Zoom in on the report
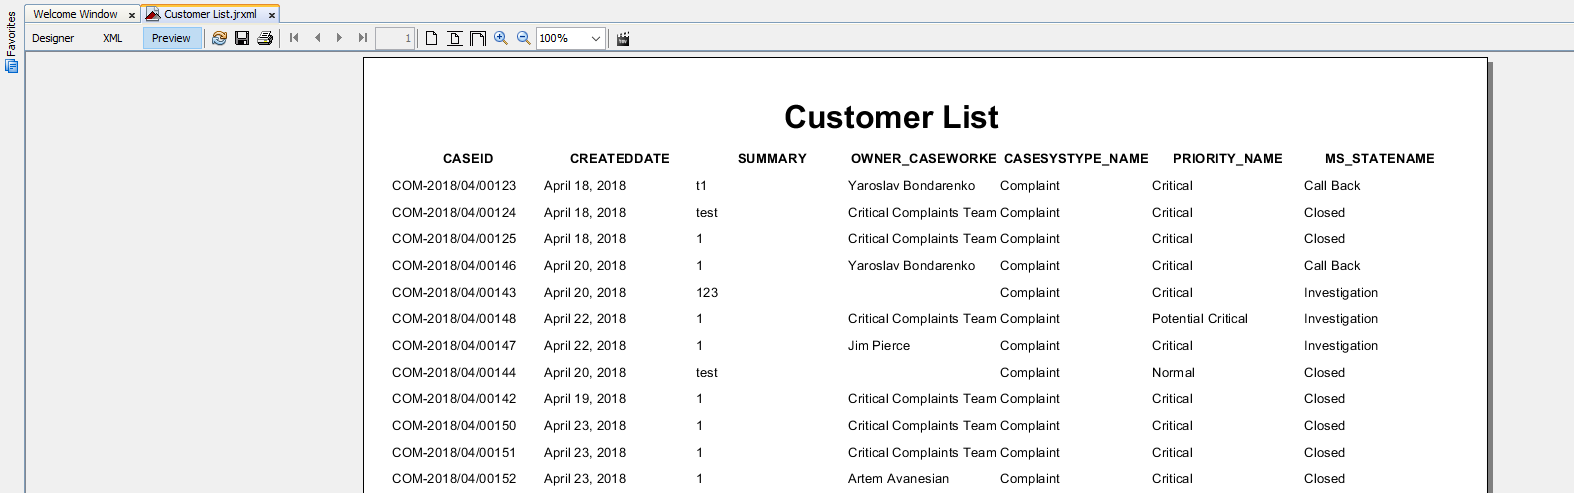1574x493 pixels. [501, 38]
